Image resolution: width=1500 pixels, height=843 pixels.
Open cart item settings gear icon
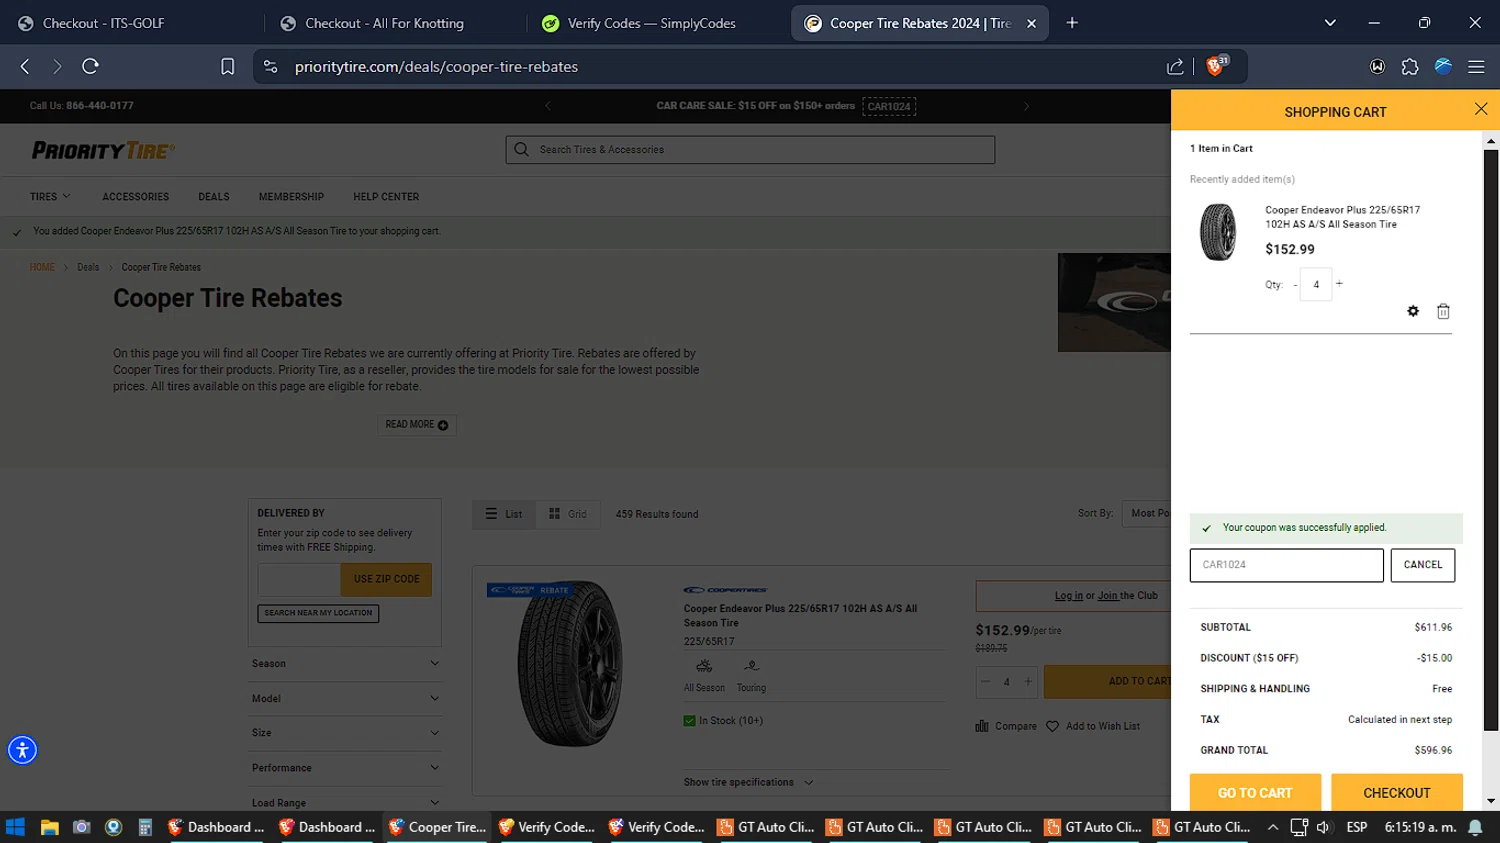pos(1413,311)
